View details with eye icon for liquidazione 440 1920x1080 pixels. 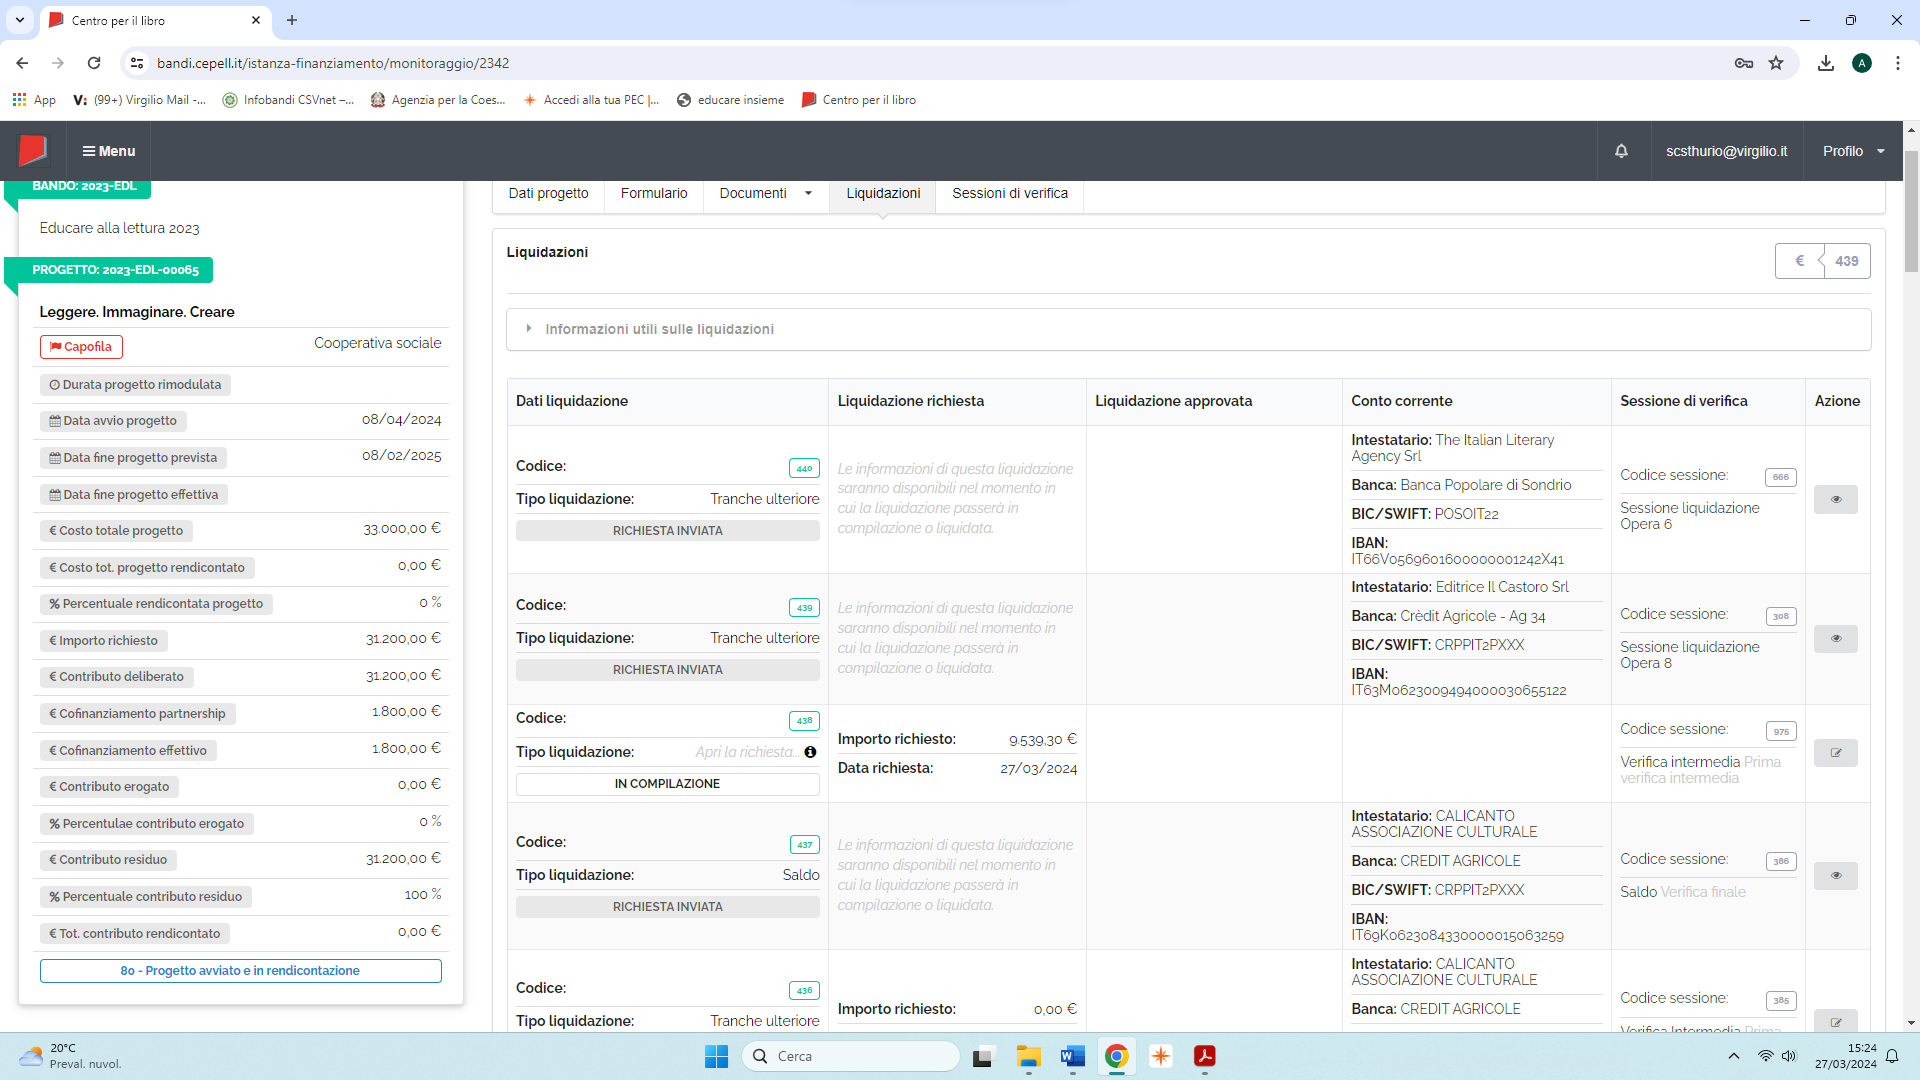click(x=1835, y=499)
